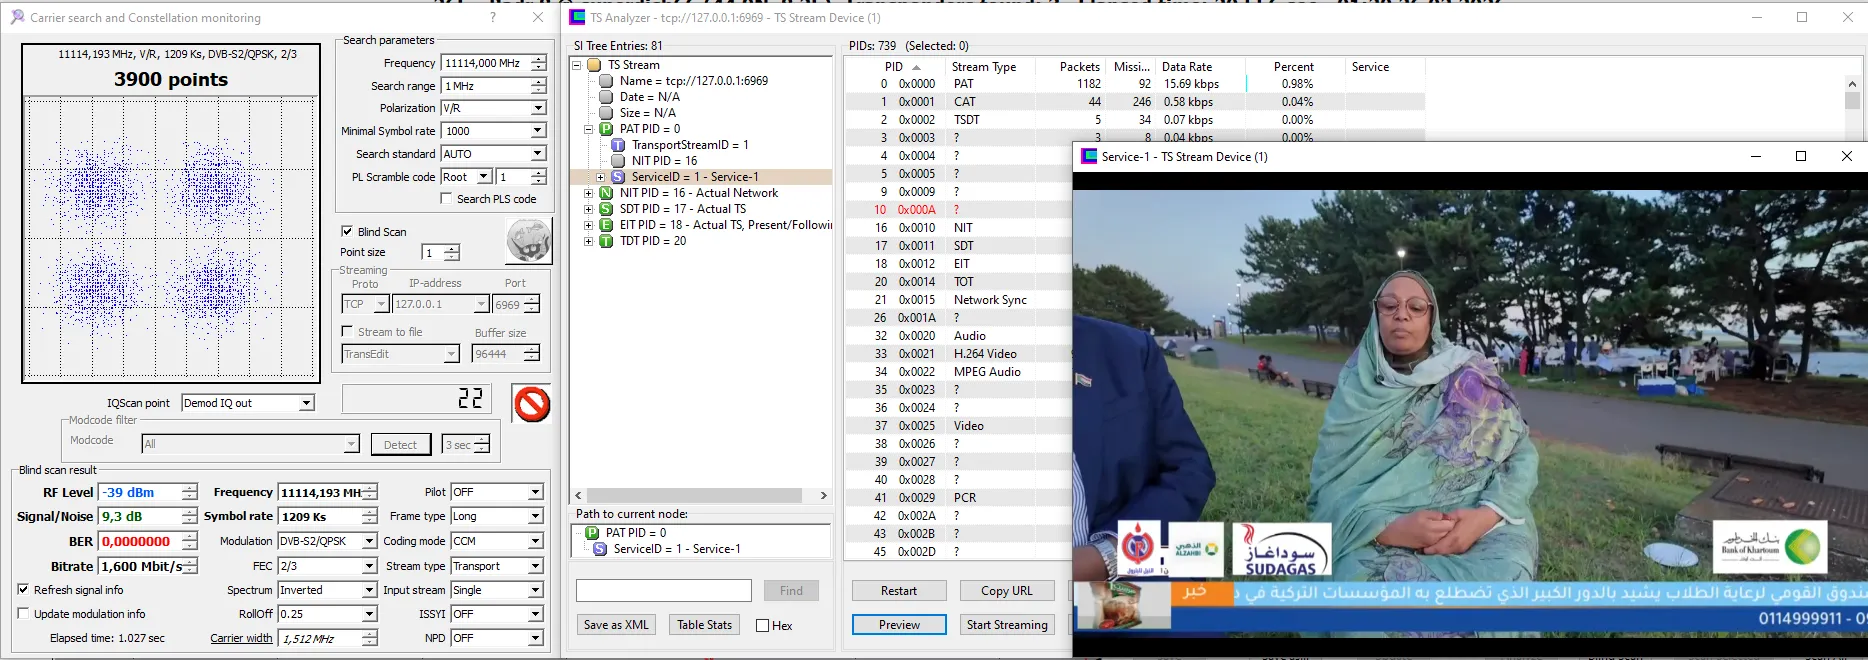Click the search text field beside Find
Image resolution: width=1868 pixels, height=660 pixels.
tap(664, 591)
